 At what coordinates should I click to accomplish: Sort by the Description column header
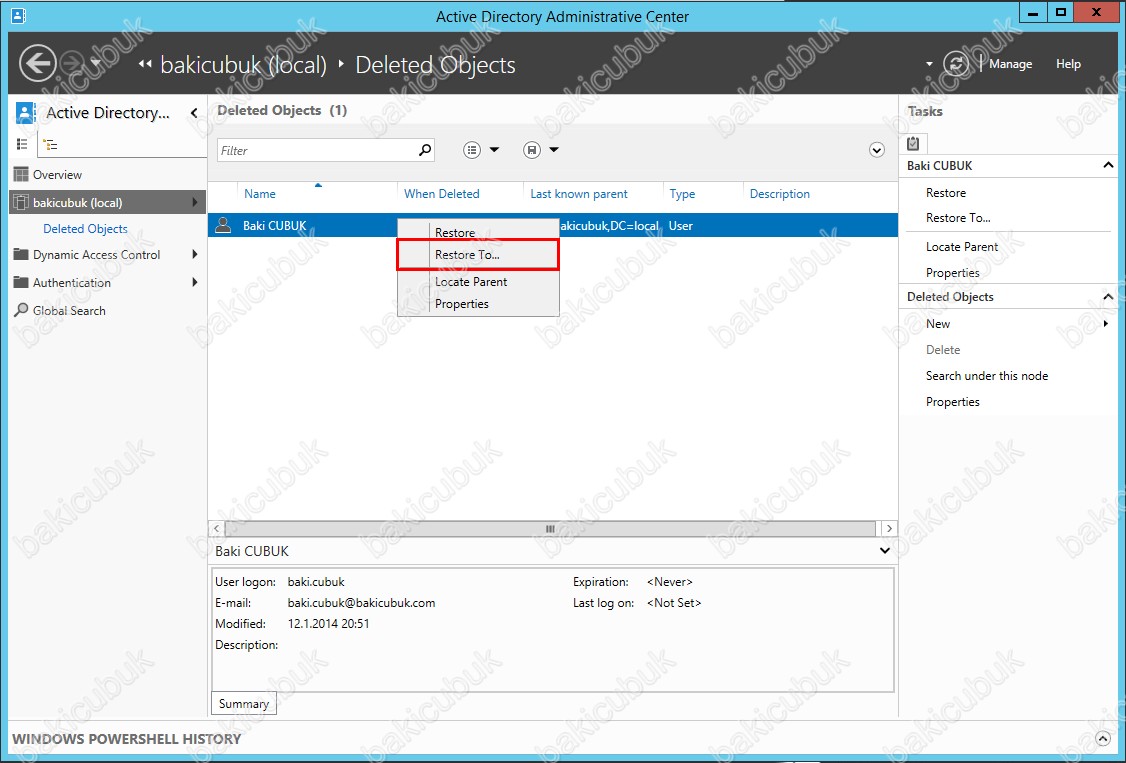coord(780,194)
